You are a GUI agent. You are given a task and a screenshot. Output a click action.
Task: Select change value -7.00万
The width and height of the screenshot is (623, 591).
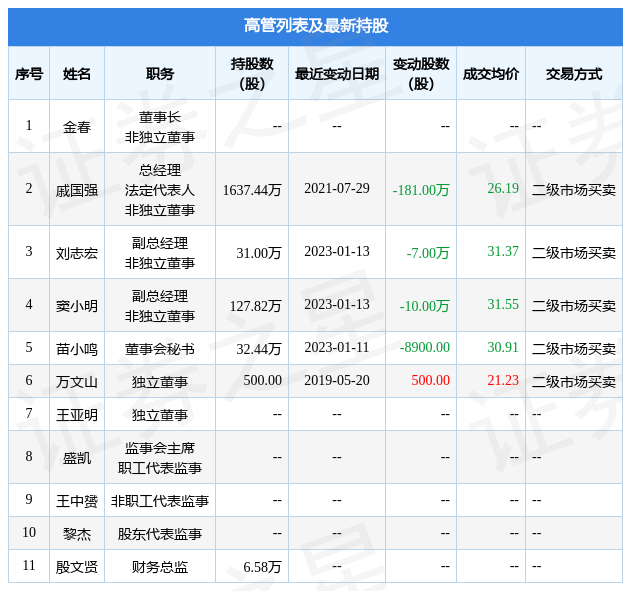428,253
